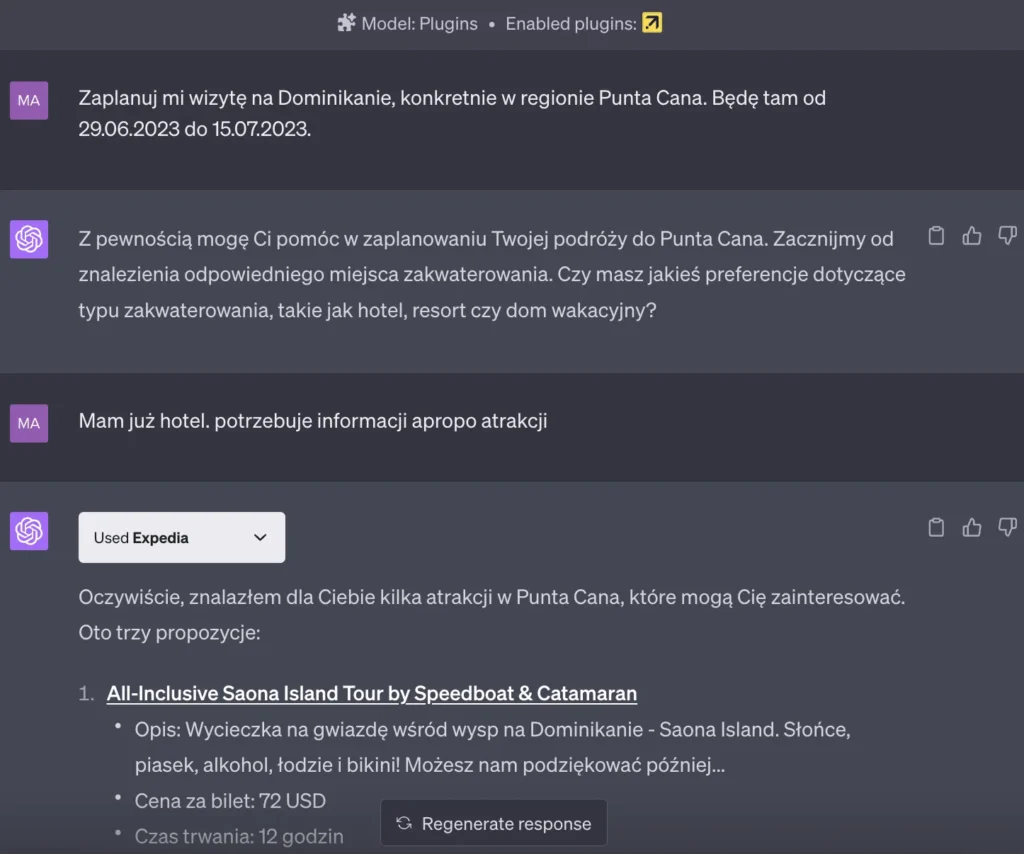Rate the Expedia response with thumbs up
This screenshot has width=1024, height=854.
[x=972, y=528]
